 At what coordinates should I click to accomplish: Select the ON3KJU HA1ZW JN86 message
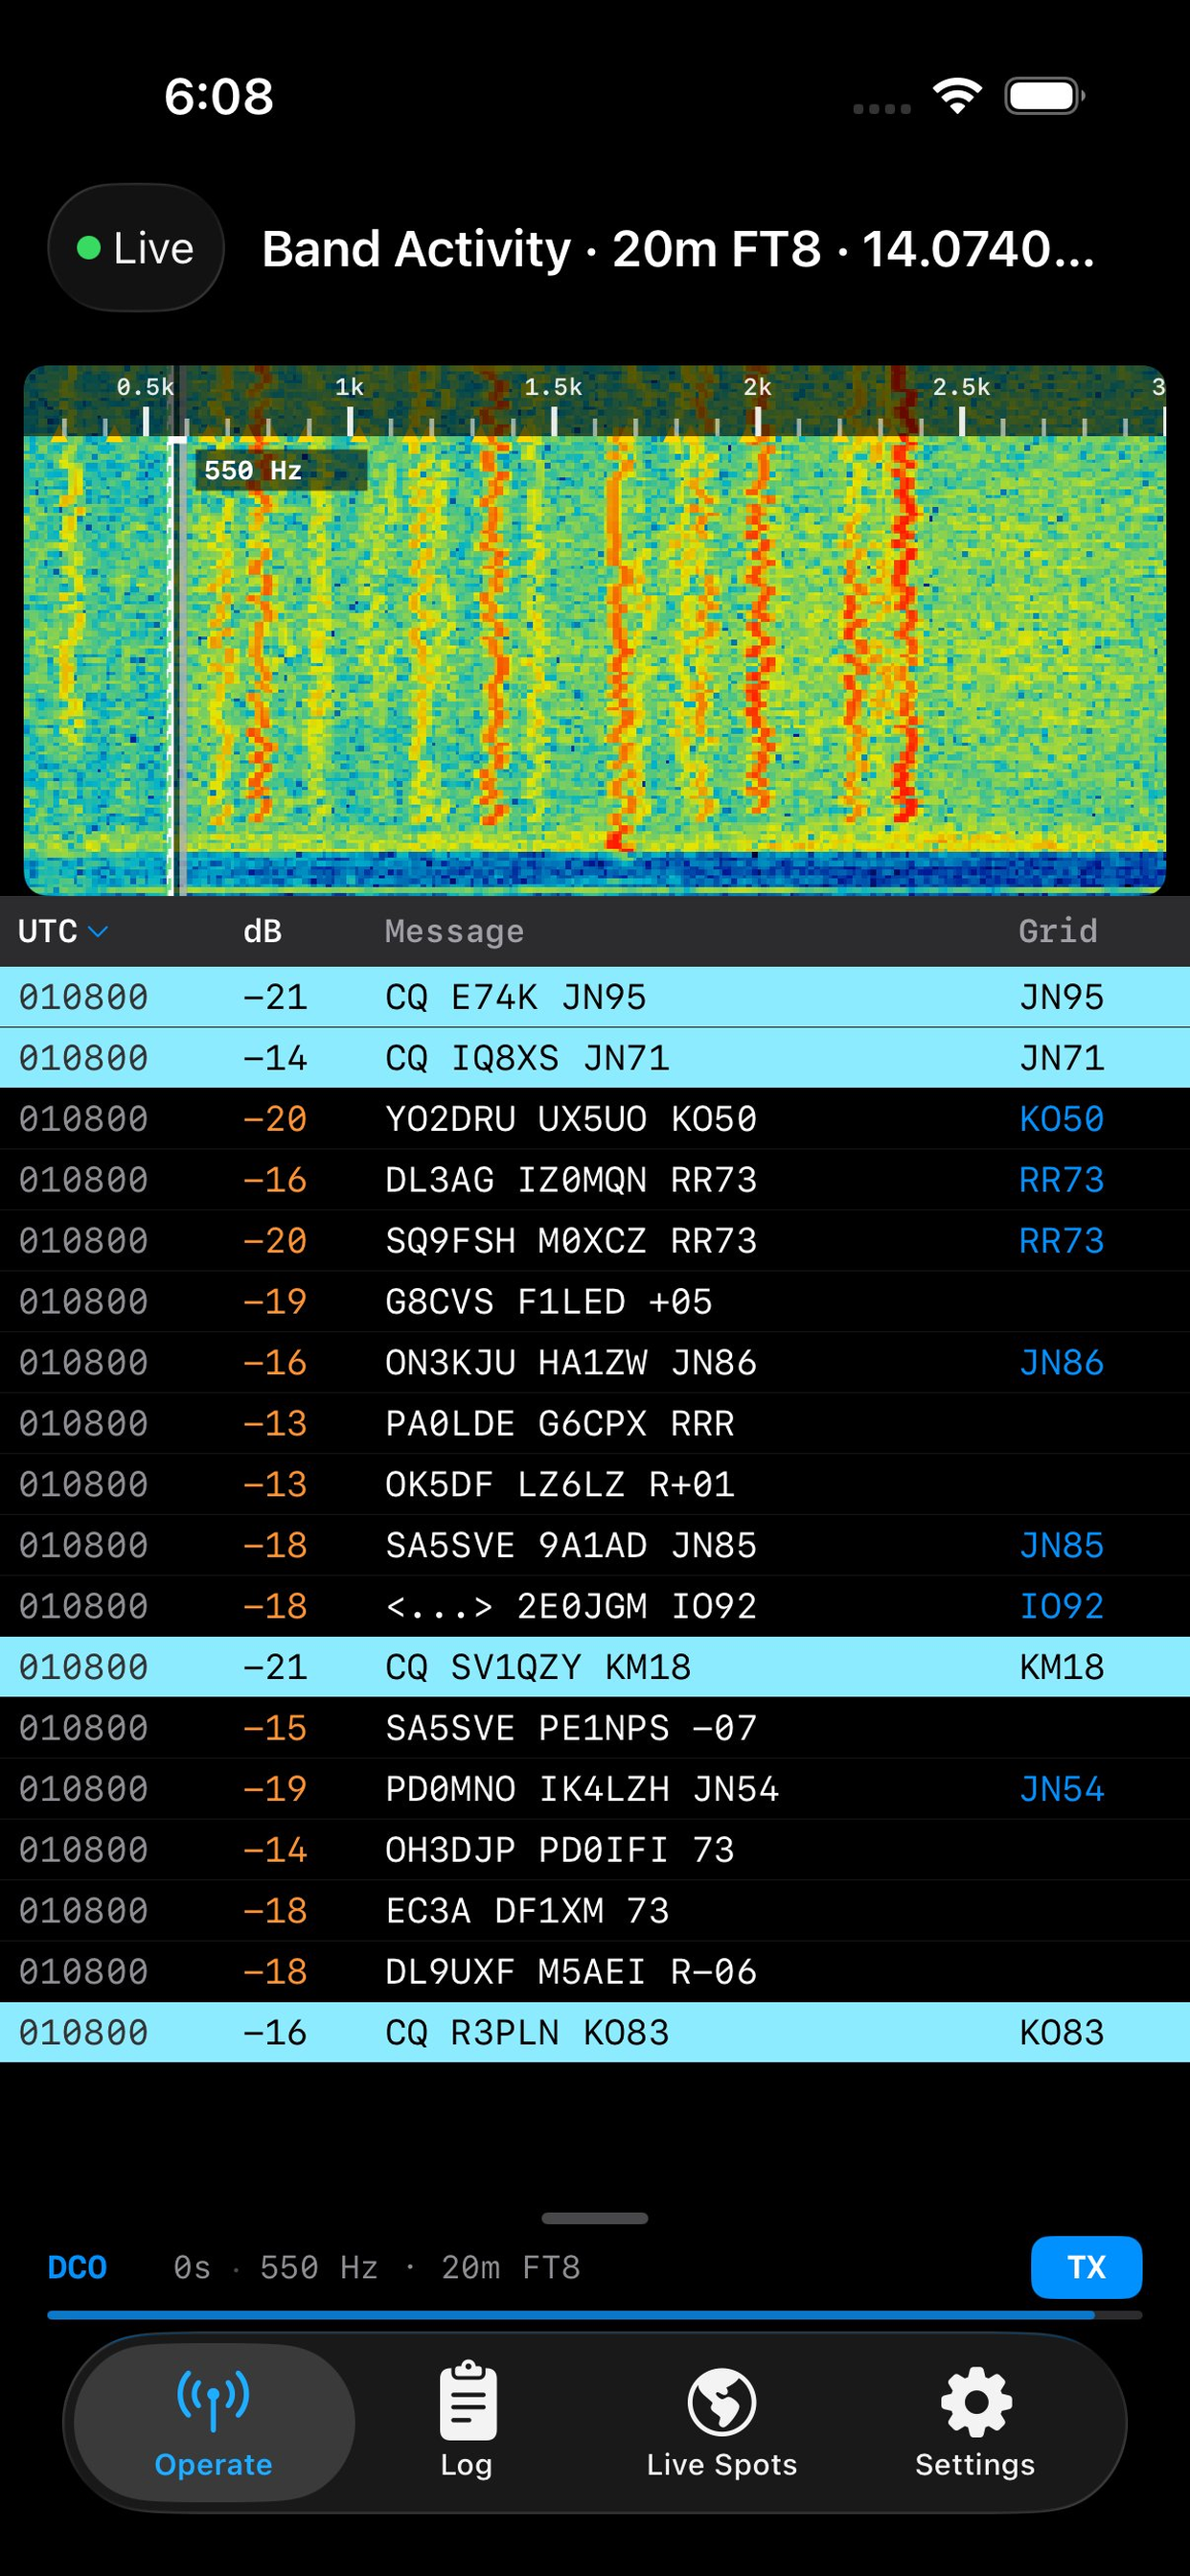coord(571,1362)
